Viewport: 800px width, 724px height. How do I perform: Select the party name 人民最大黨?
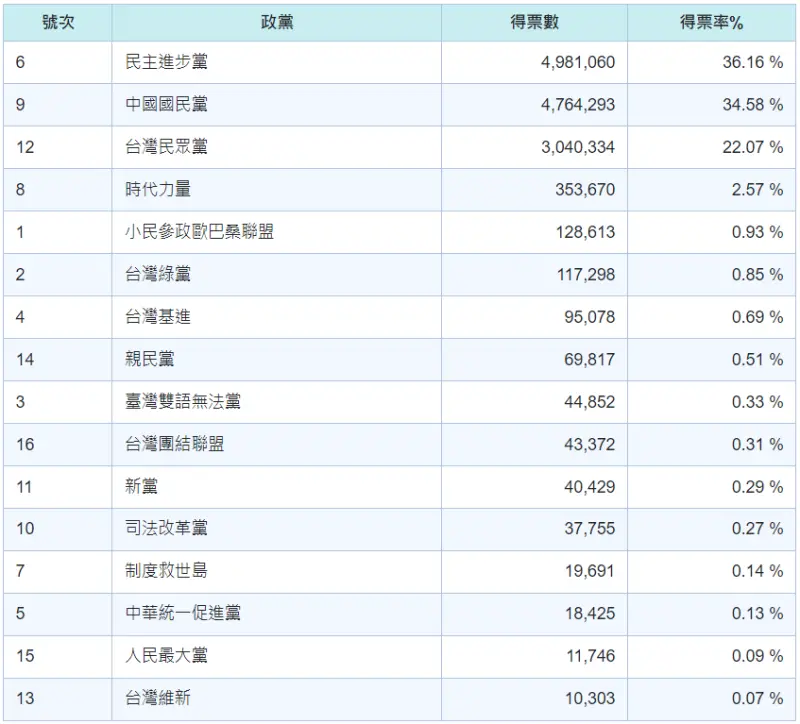click(x=166, y=655)
